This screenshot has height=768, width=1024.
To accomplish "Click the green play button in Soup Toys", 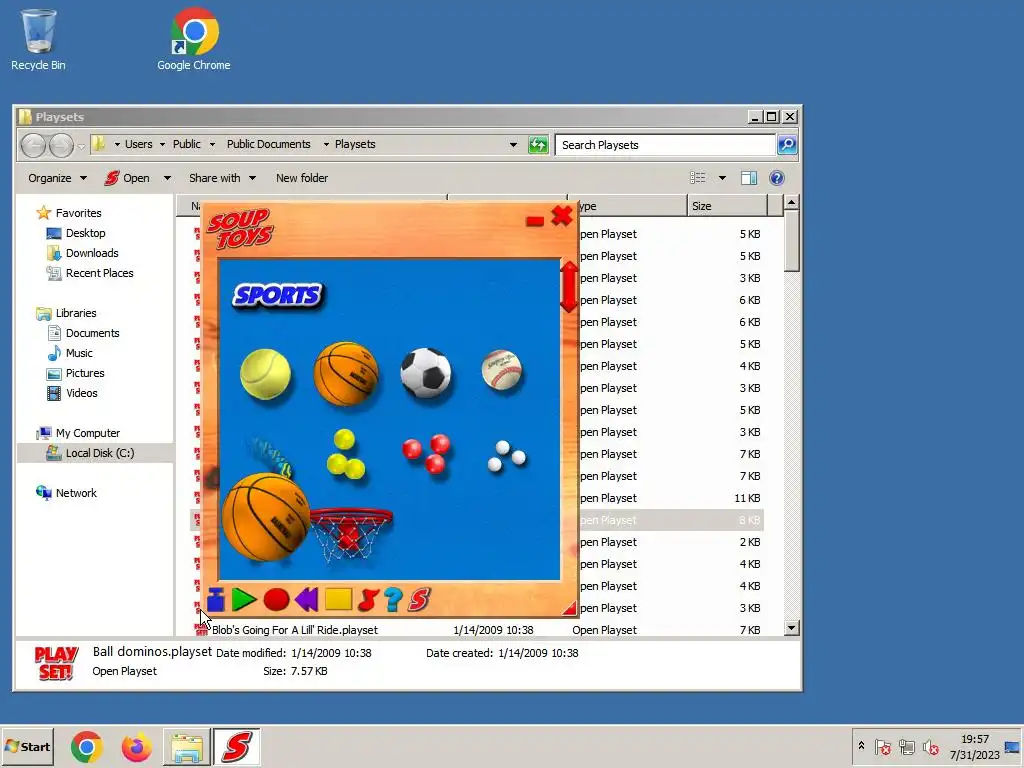I will [x=244, y=600].
